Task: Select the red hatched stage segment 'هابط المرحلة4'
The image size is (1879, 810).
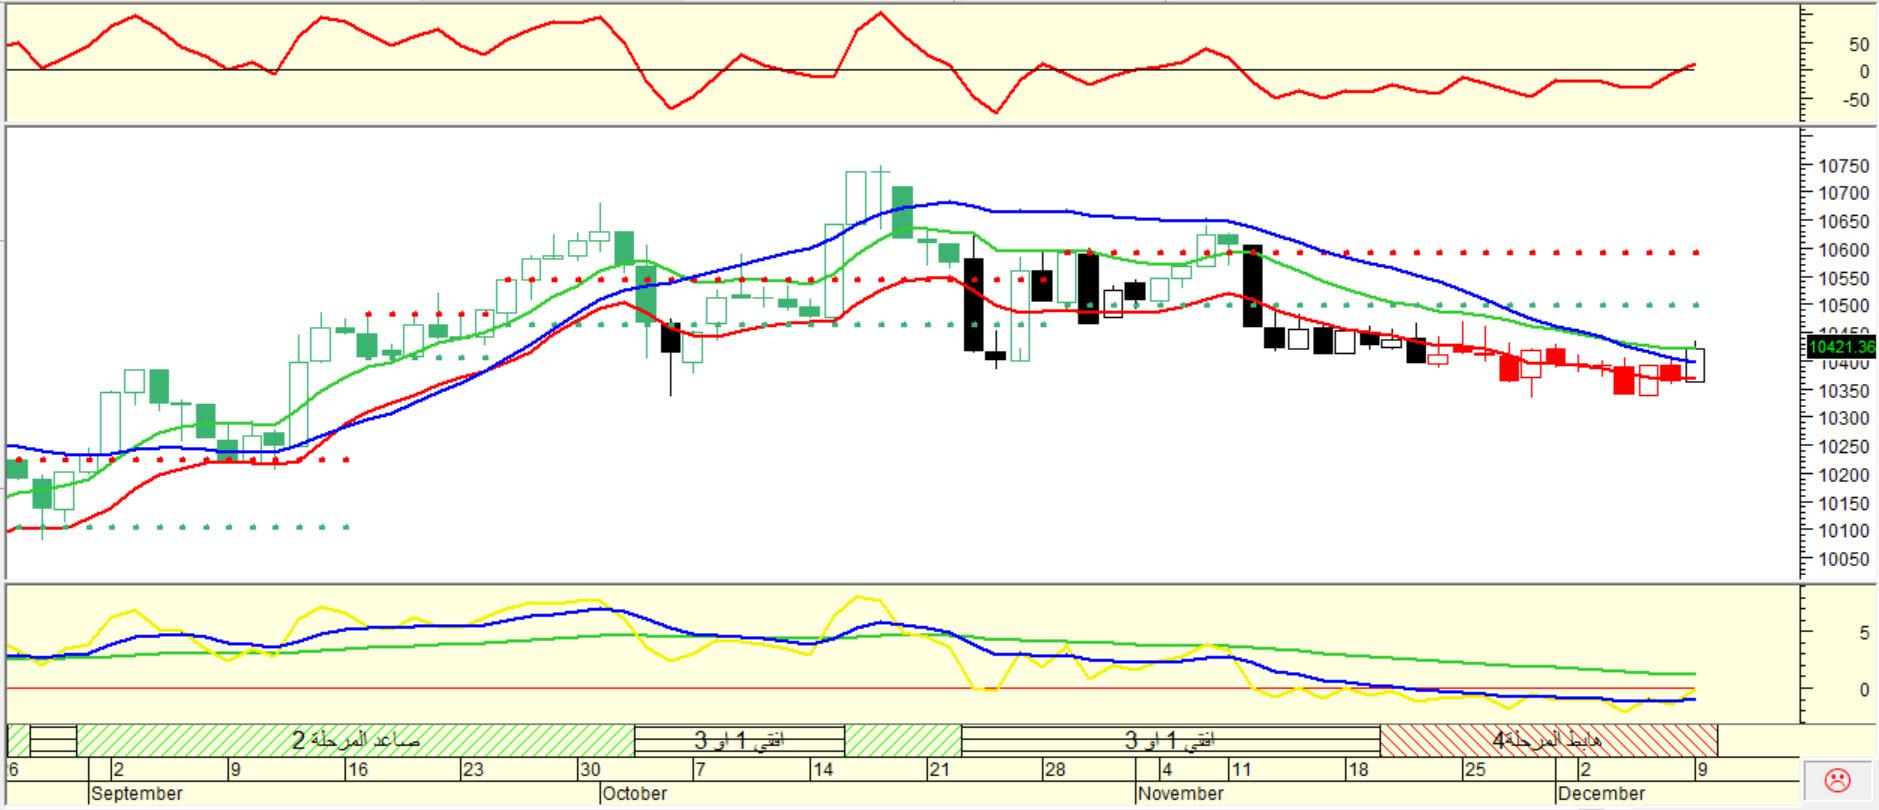Action: (x=1548, y=740)
